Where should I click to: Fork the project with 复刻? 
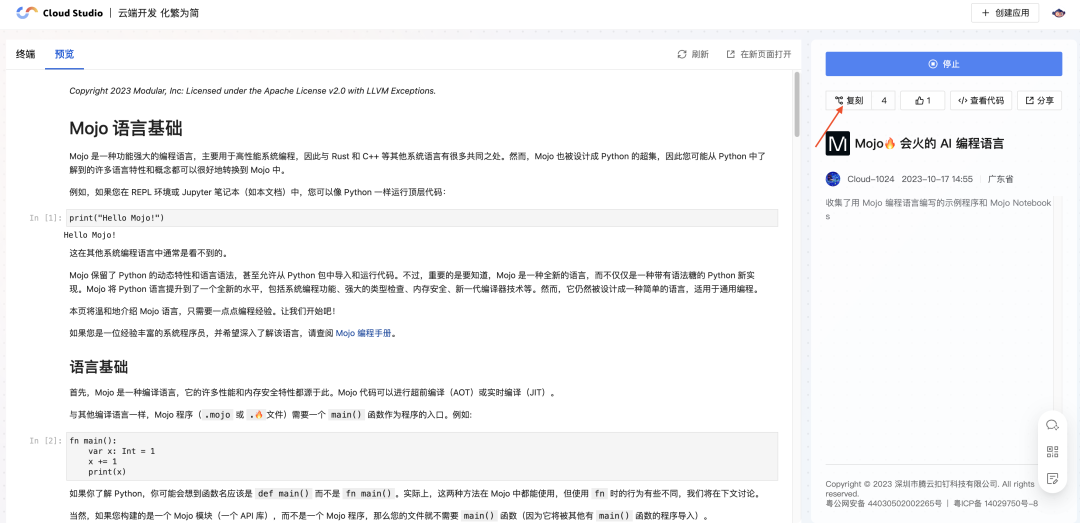849,101
